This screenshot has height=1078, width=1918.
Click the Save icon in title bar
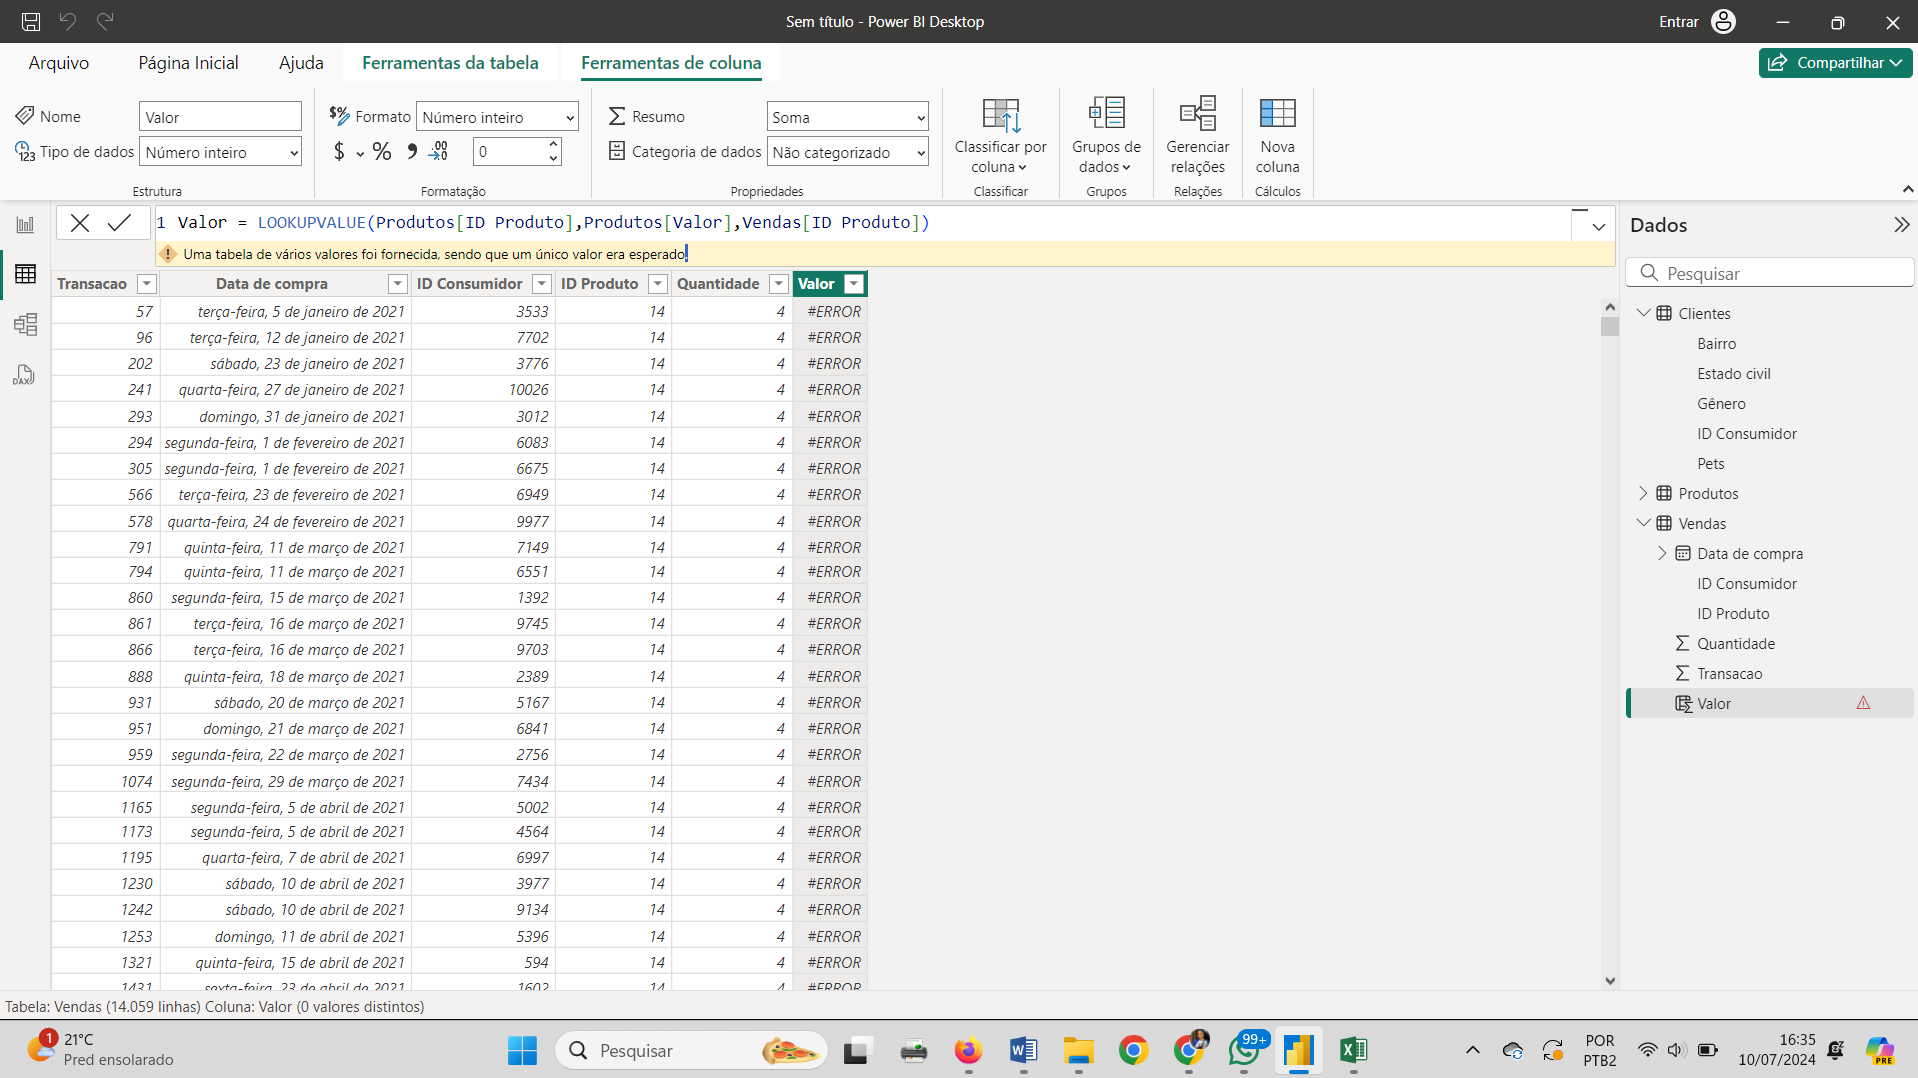pyautogui.click(x=31, y=21)
